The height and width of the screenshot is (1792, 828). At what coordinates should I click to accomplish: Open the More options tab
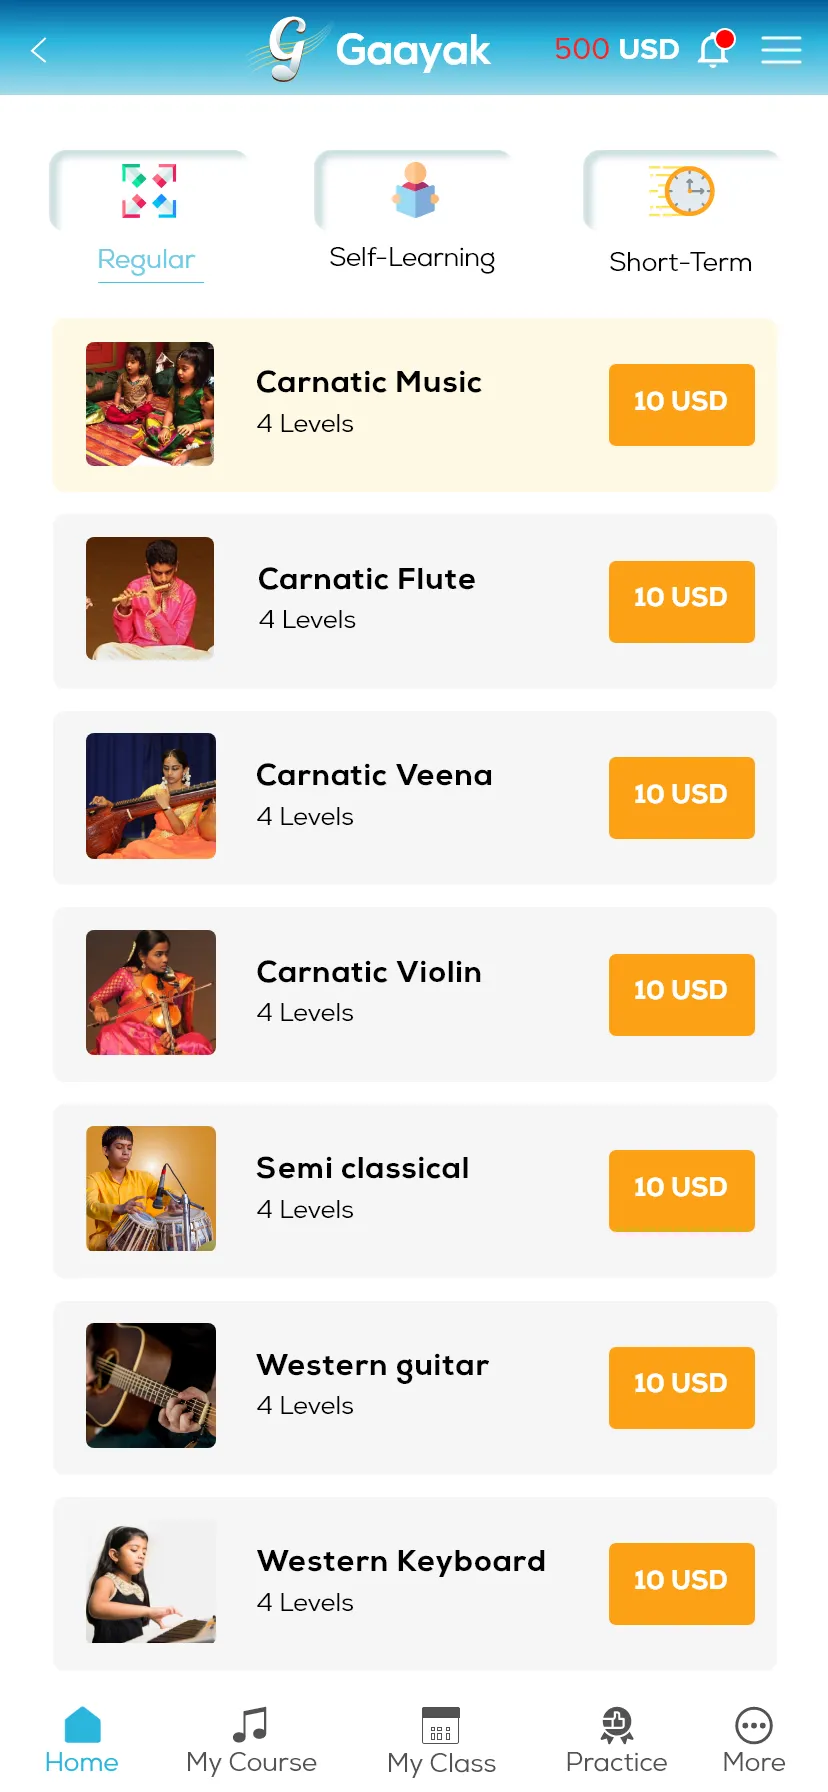pos(754,1741)
